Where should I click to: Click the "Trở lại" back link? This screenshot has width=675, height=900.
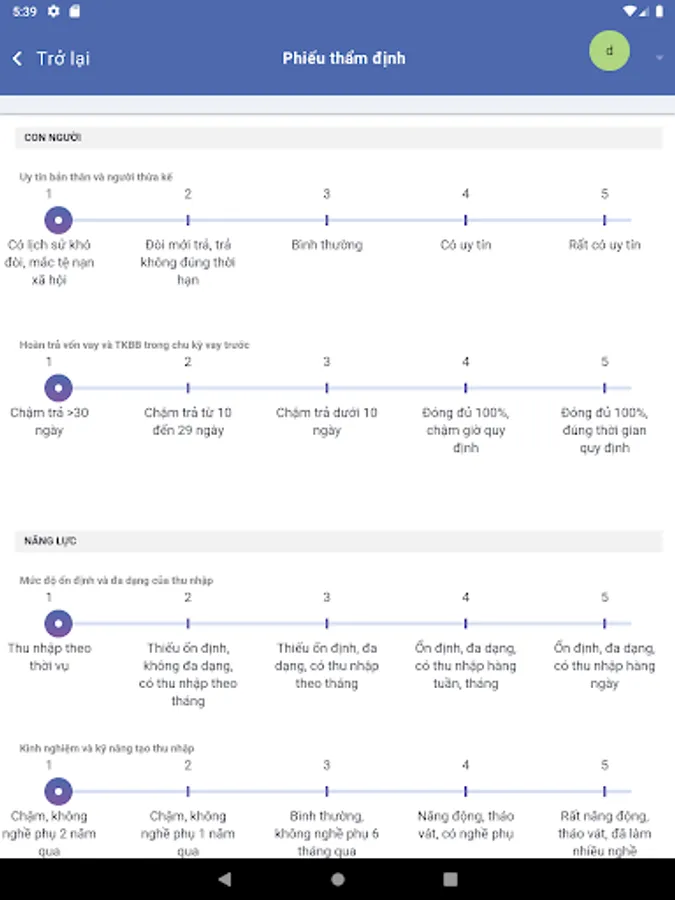(62, 59)
